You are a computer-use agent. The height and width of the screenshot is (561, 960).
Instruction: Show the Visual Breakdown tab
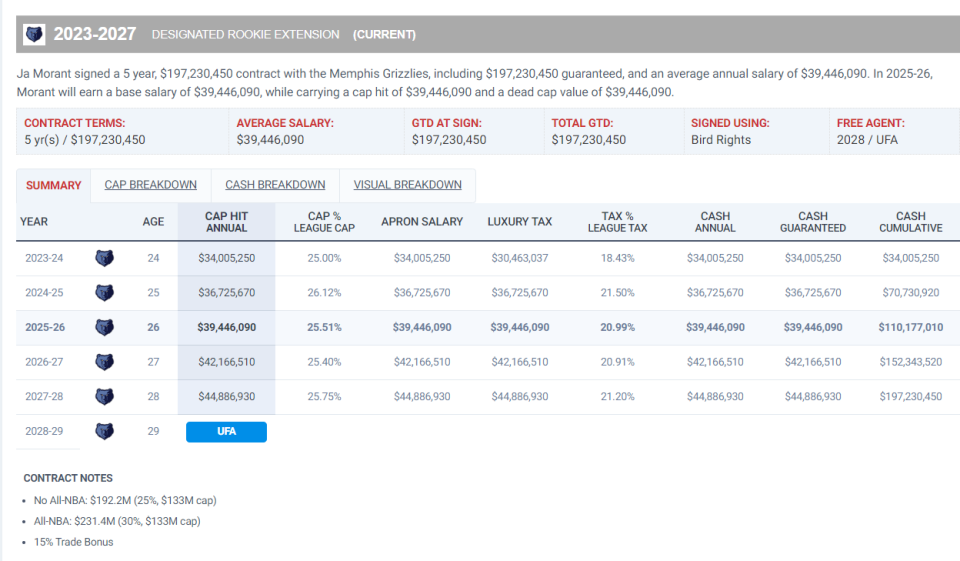coord(407,185)
